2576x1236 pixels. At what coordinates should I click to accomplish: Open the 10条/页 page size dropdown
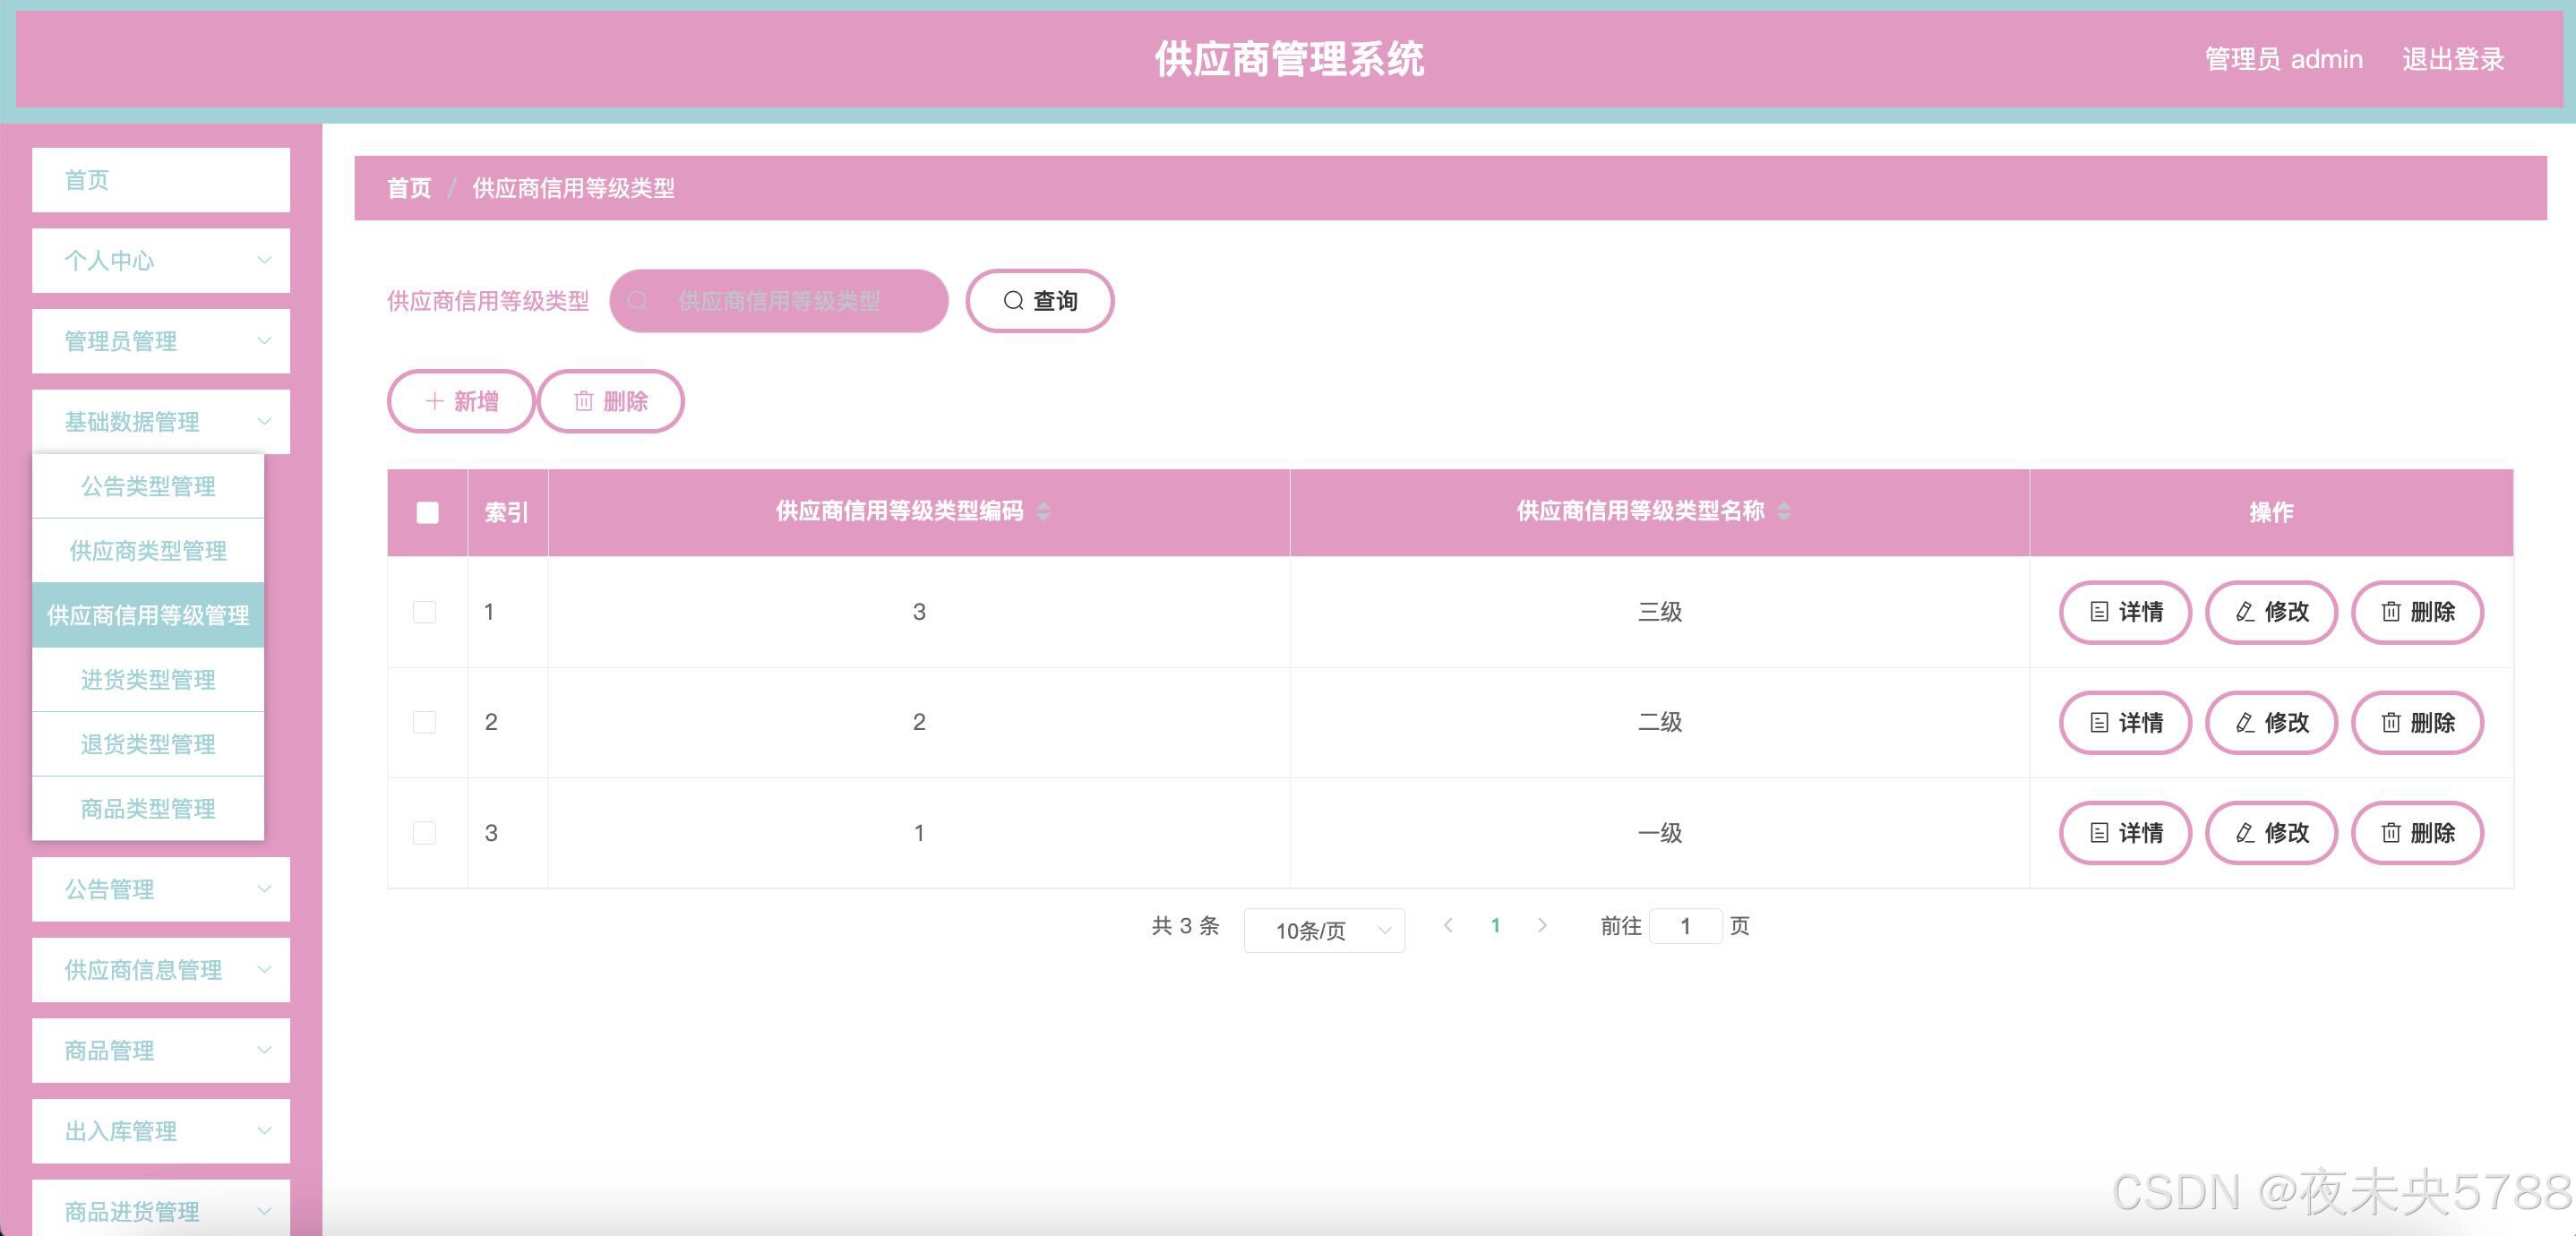[1323, 931]
